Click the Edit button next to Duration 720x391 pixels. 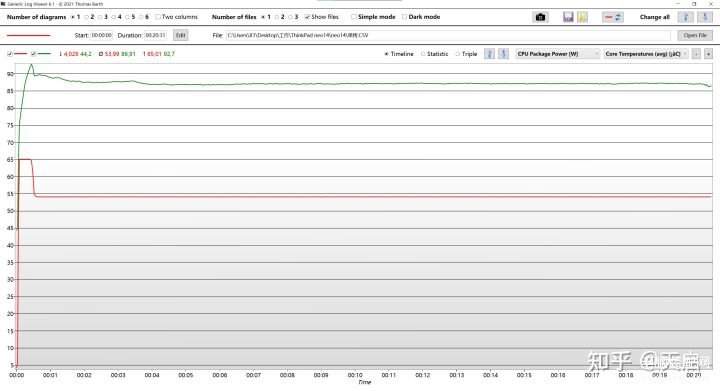pos(180,35)
